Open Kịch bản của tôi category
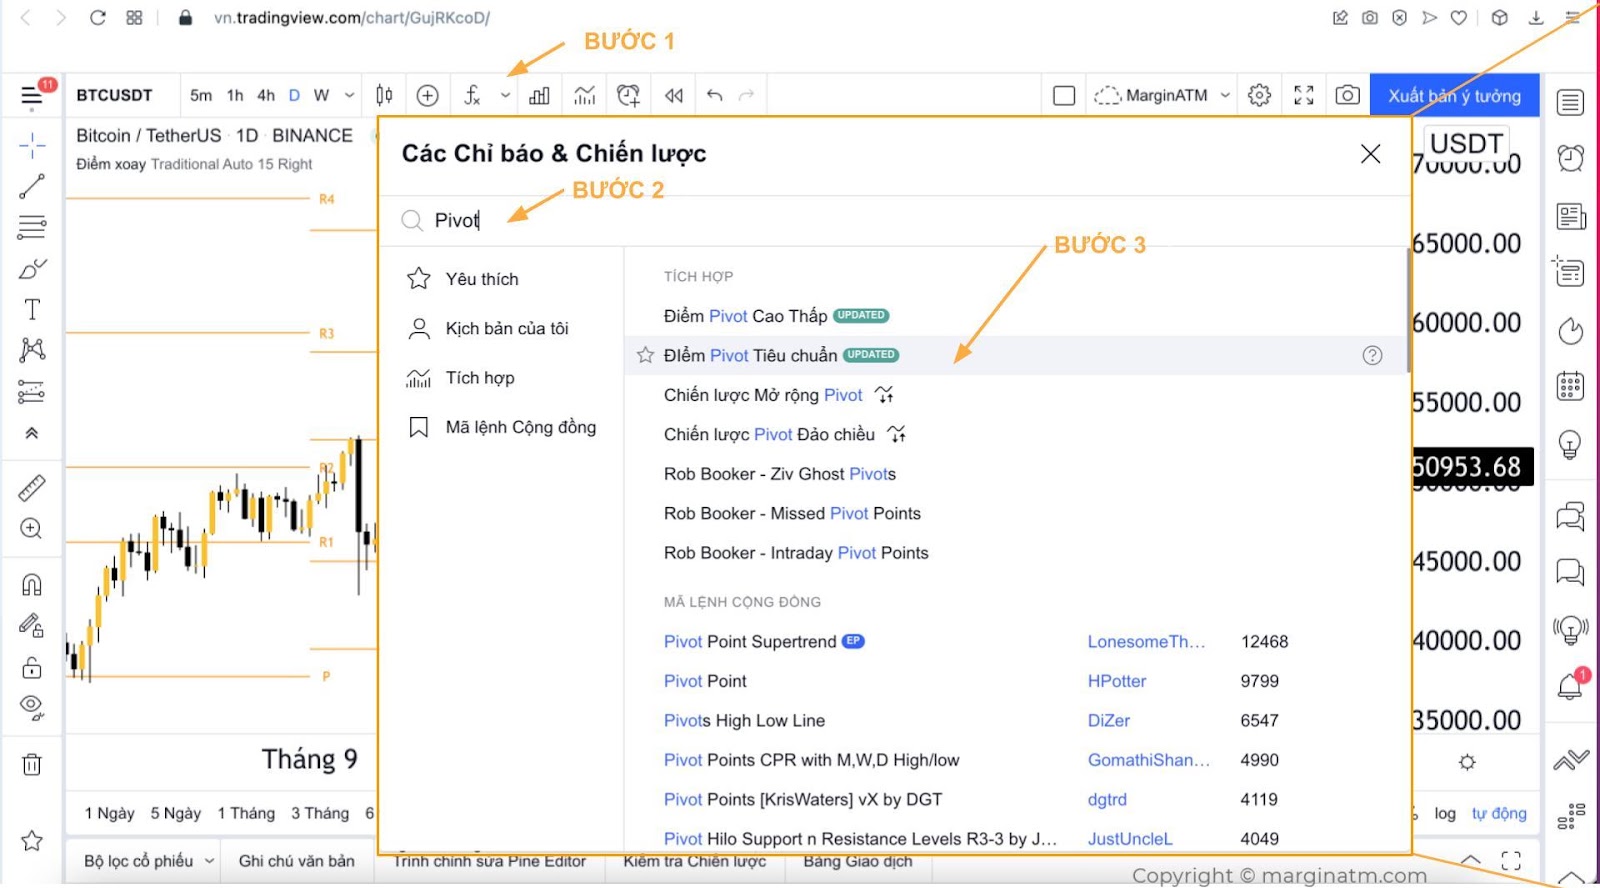1600x888 pixels. click(488, 328)
